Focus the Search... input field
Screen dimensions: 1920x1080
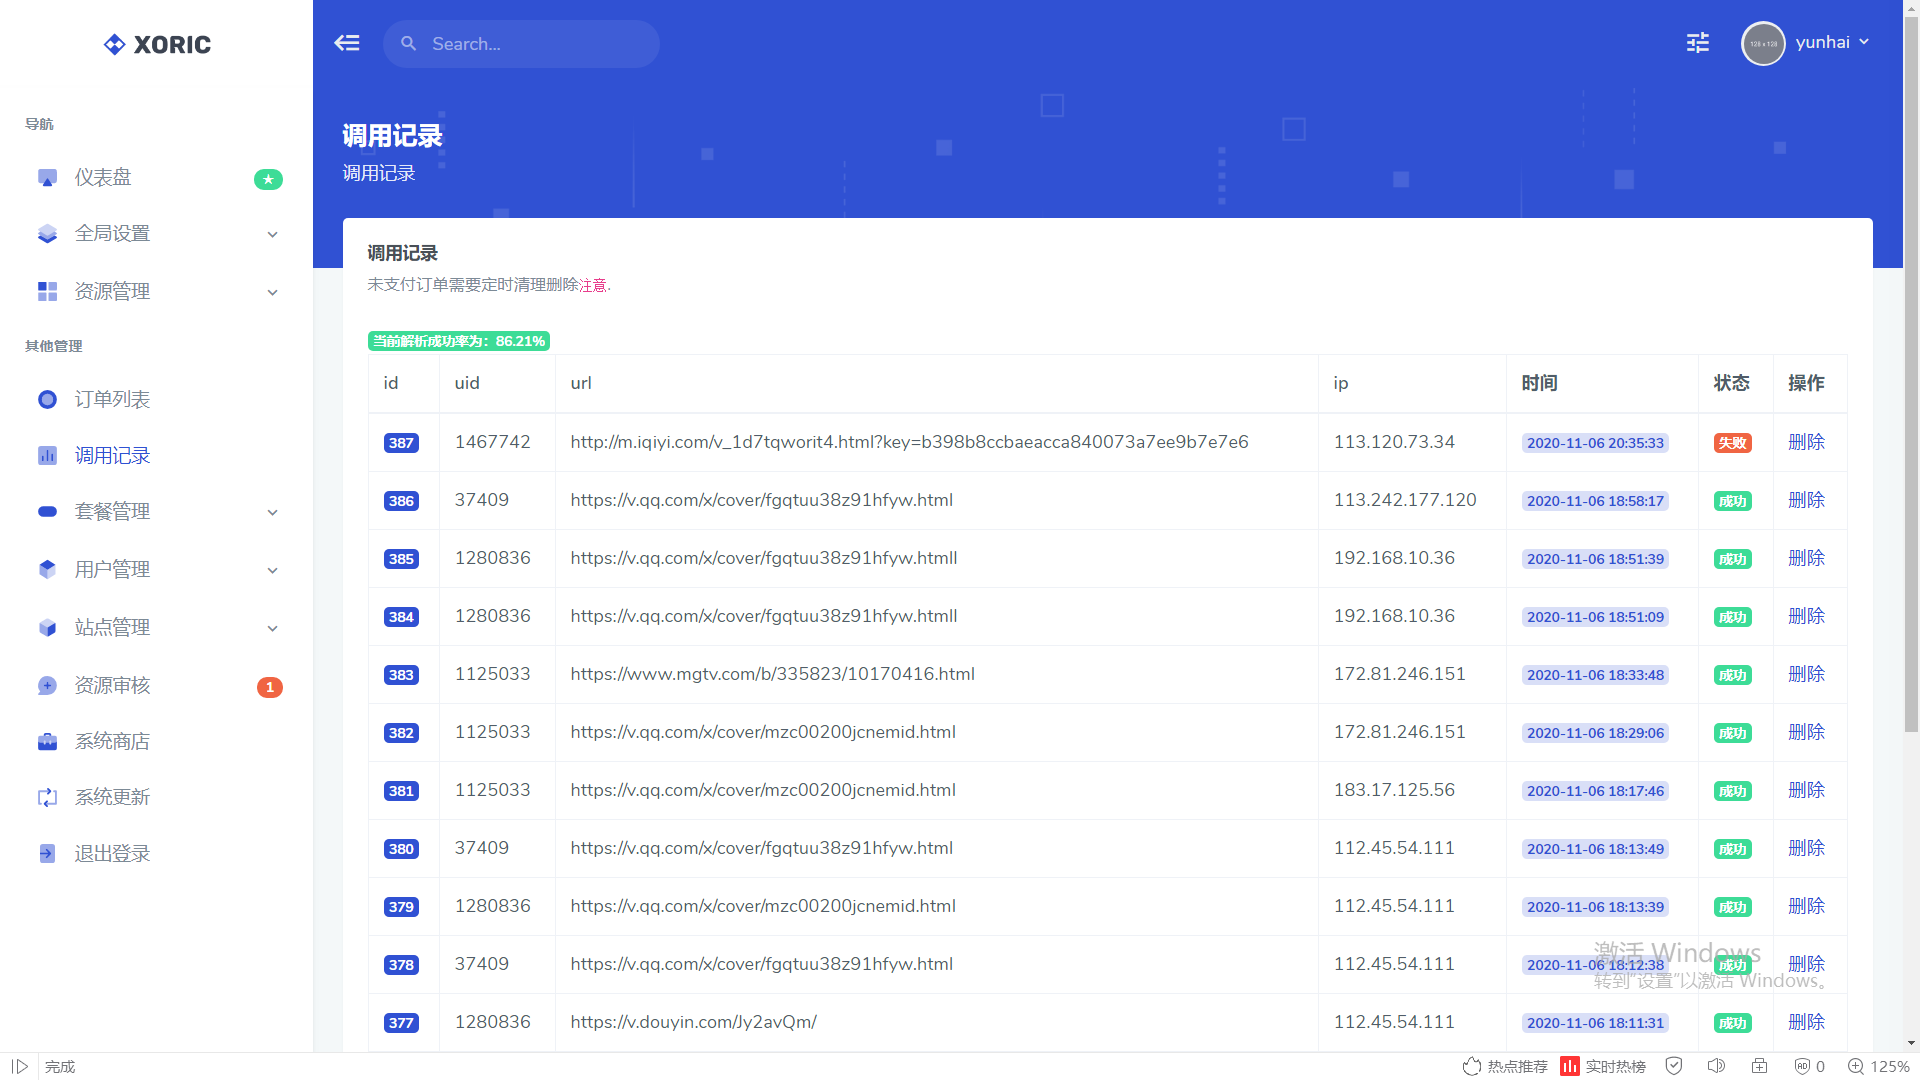[521, 44]
